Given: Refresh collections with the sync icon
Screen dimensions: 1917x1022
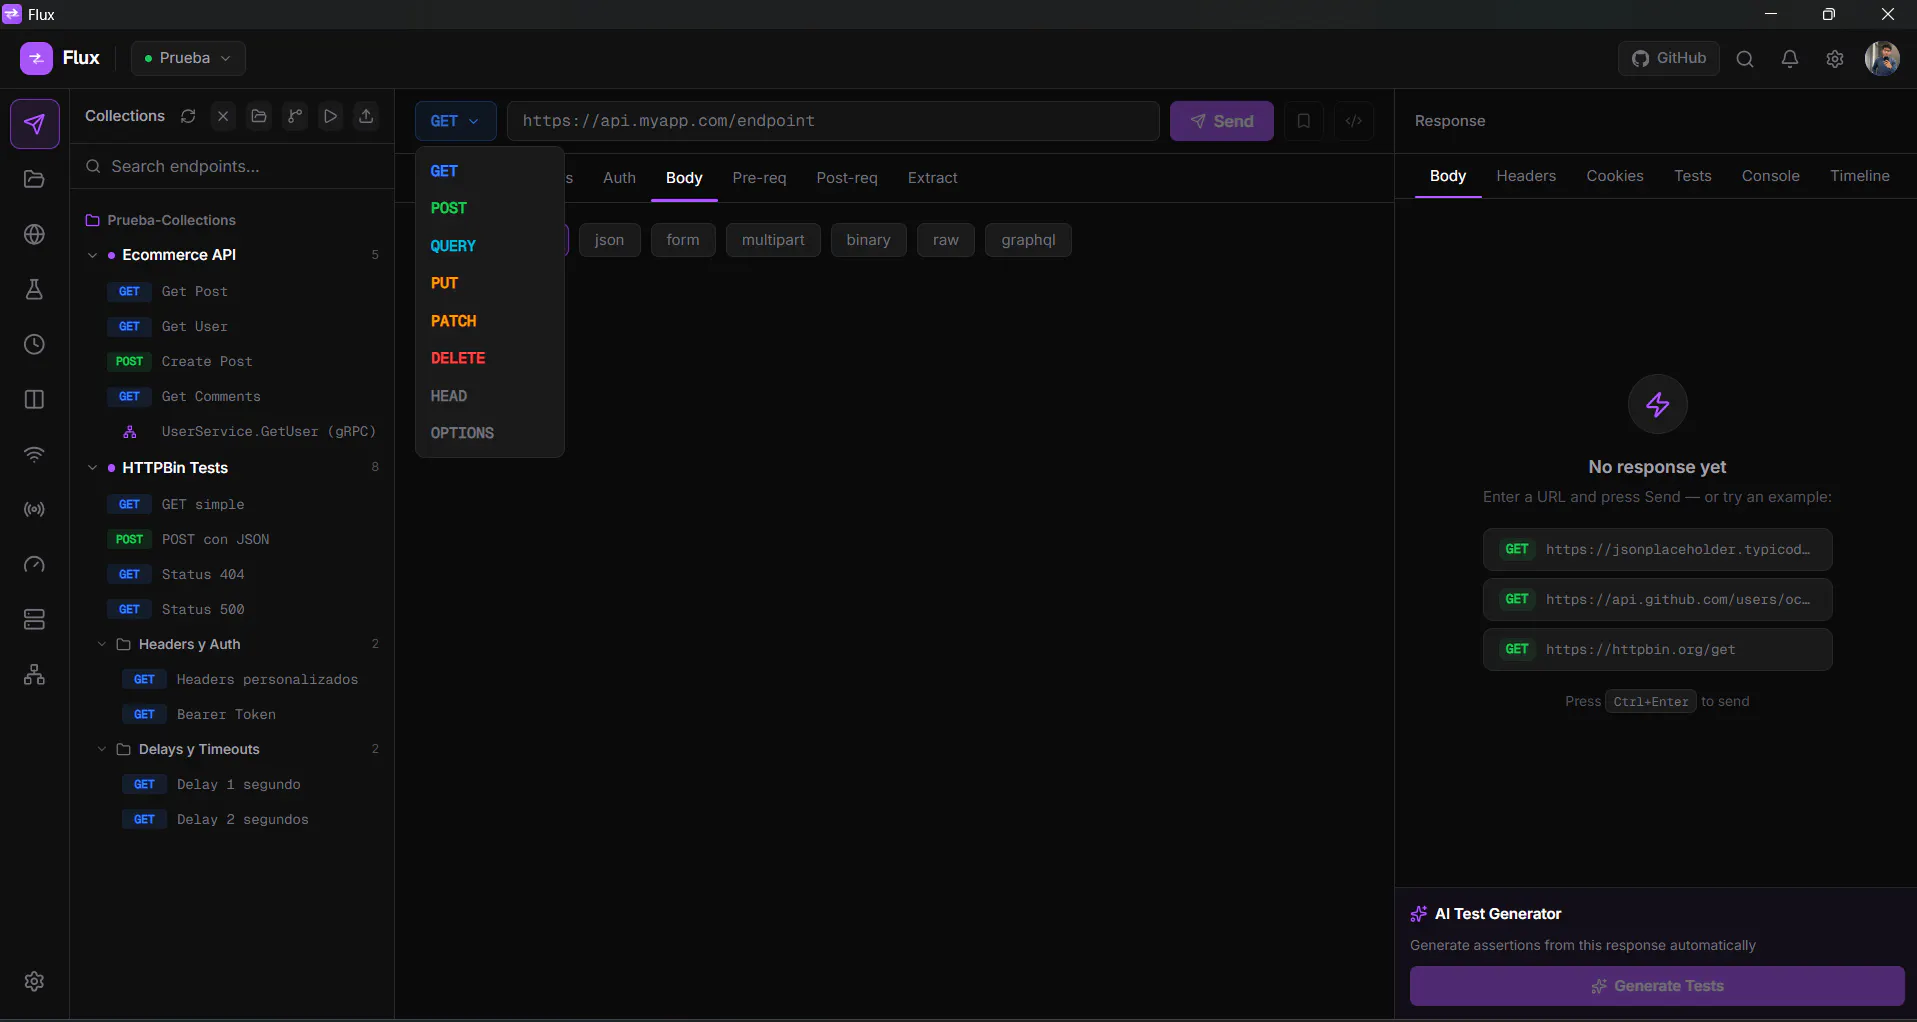Looking at the screenshot, I should [188, 116].
